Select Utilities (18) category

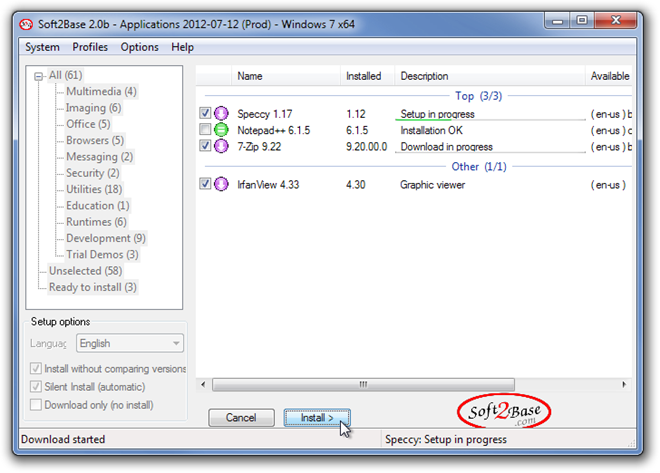point(94,189)
